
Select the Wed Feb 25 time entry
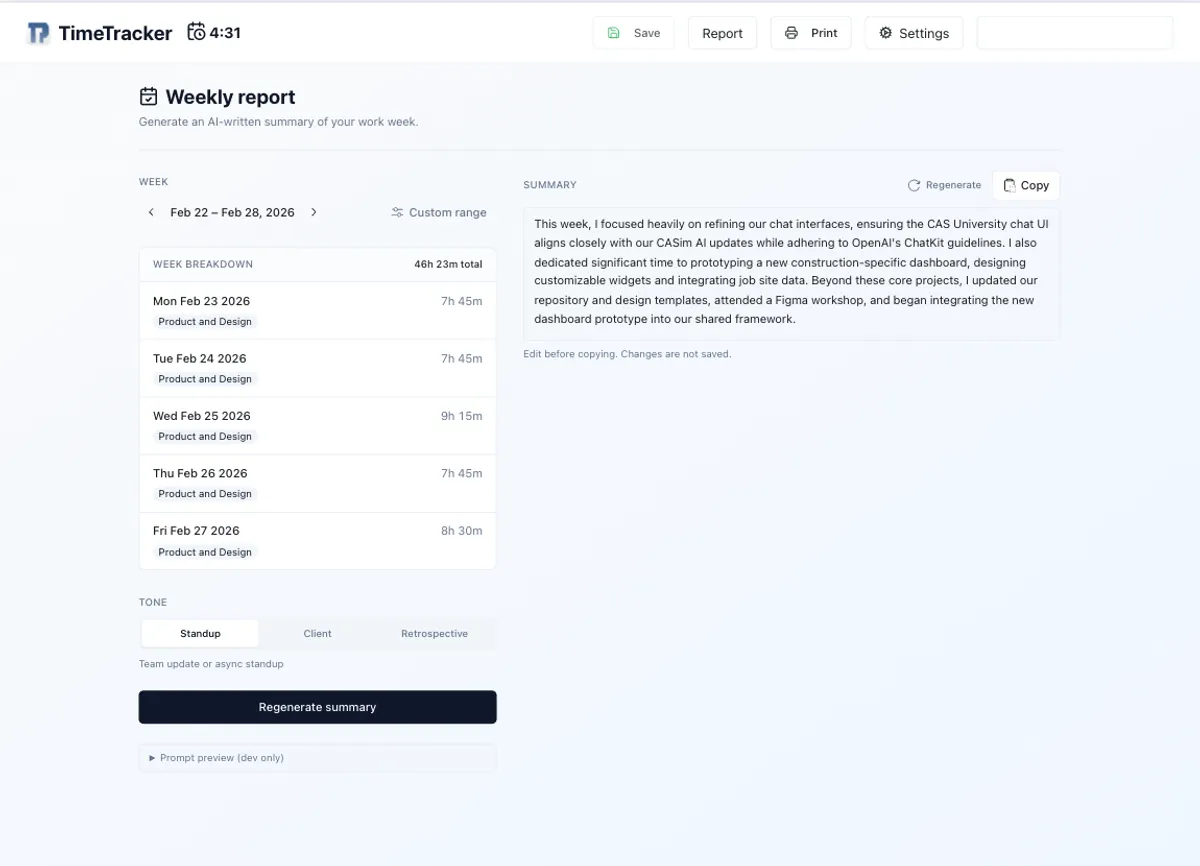(317, 425)
